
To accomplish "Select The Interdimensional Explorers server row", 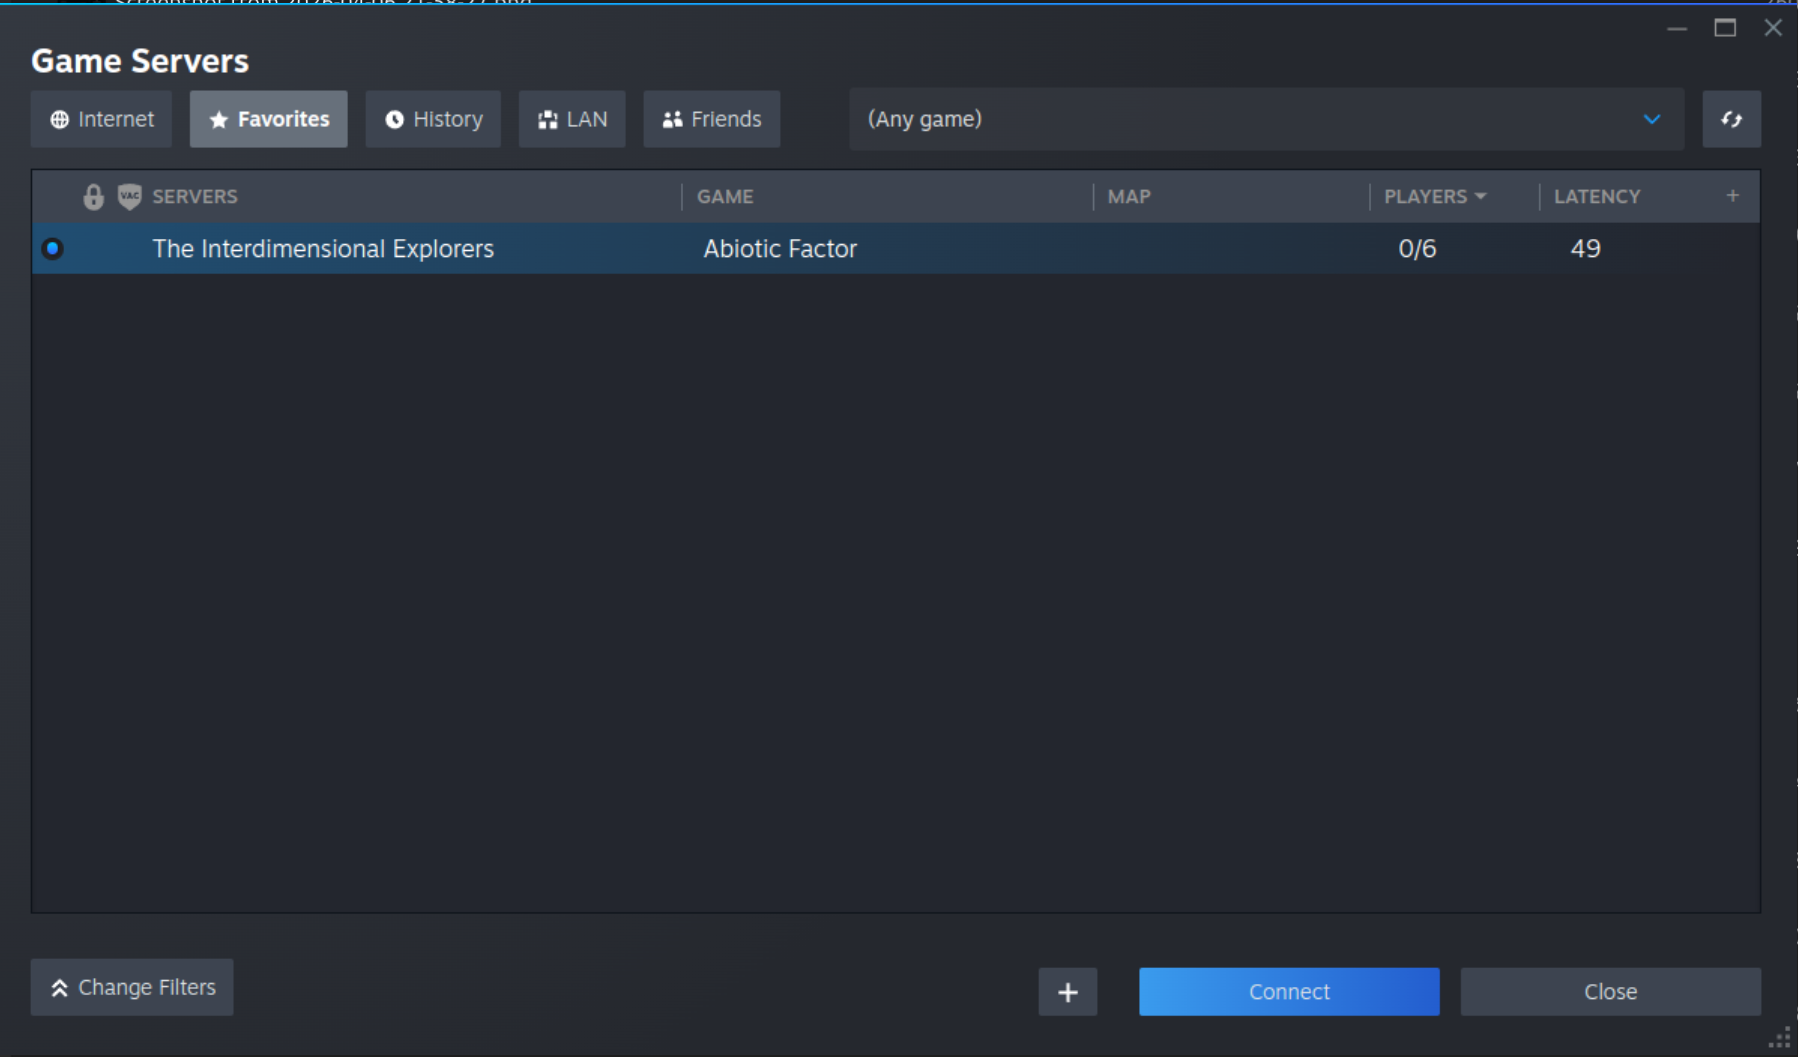I will coord(322,248).
